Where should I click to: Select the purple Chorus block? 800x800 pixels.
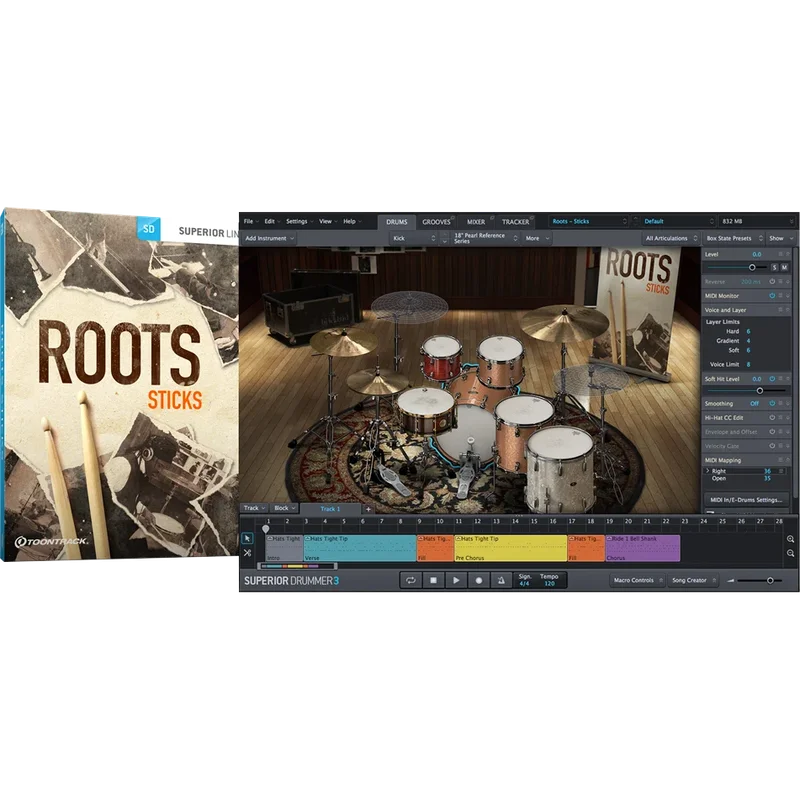[x=642, y=548]
